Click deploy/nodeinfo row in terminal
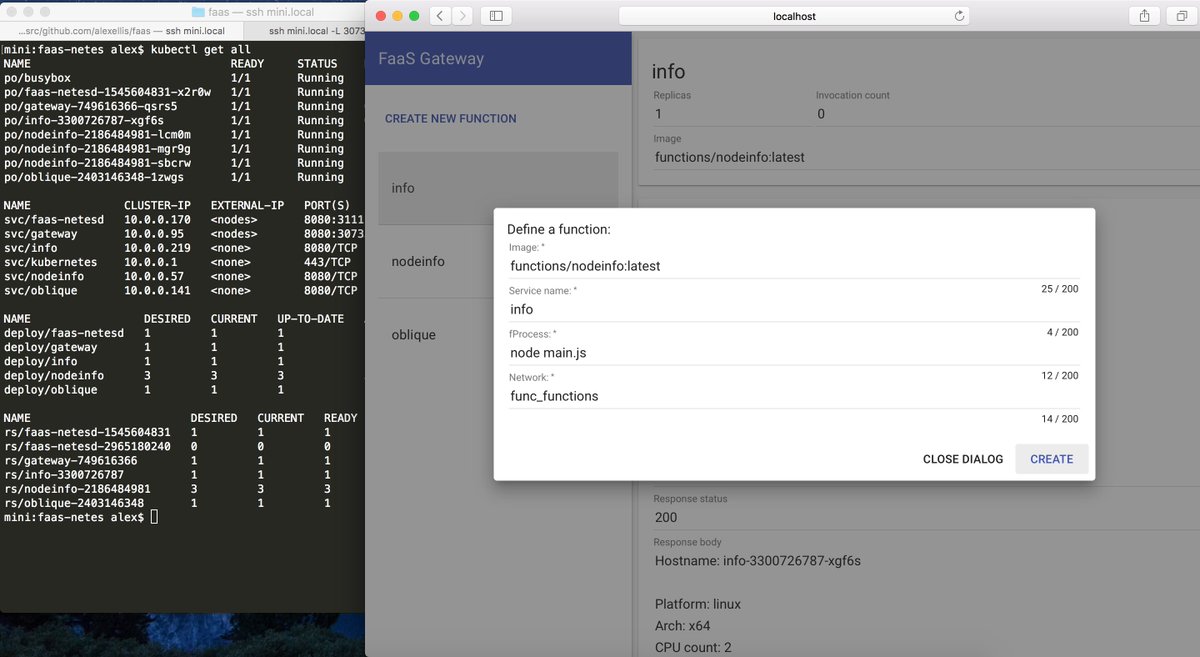 145,376
